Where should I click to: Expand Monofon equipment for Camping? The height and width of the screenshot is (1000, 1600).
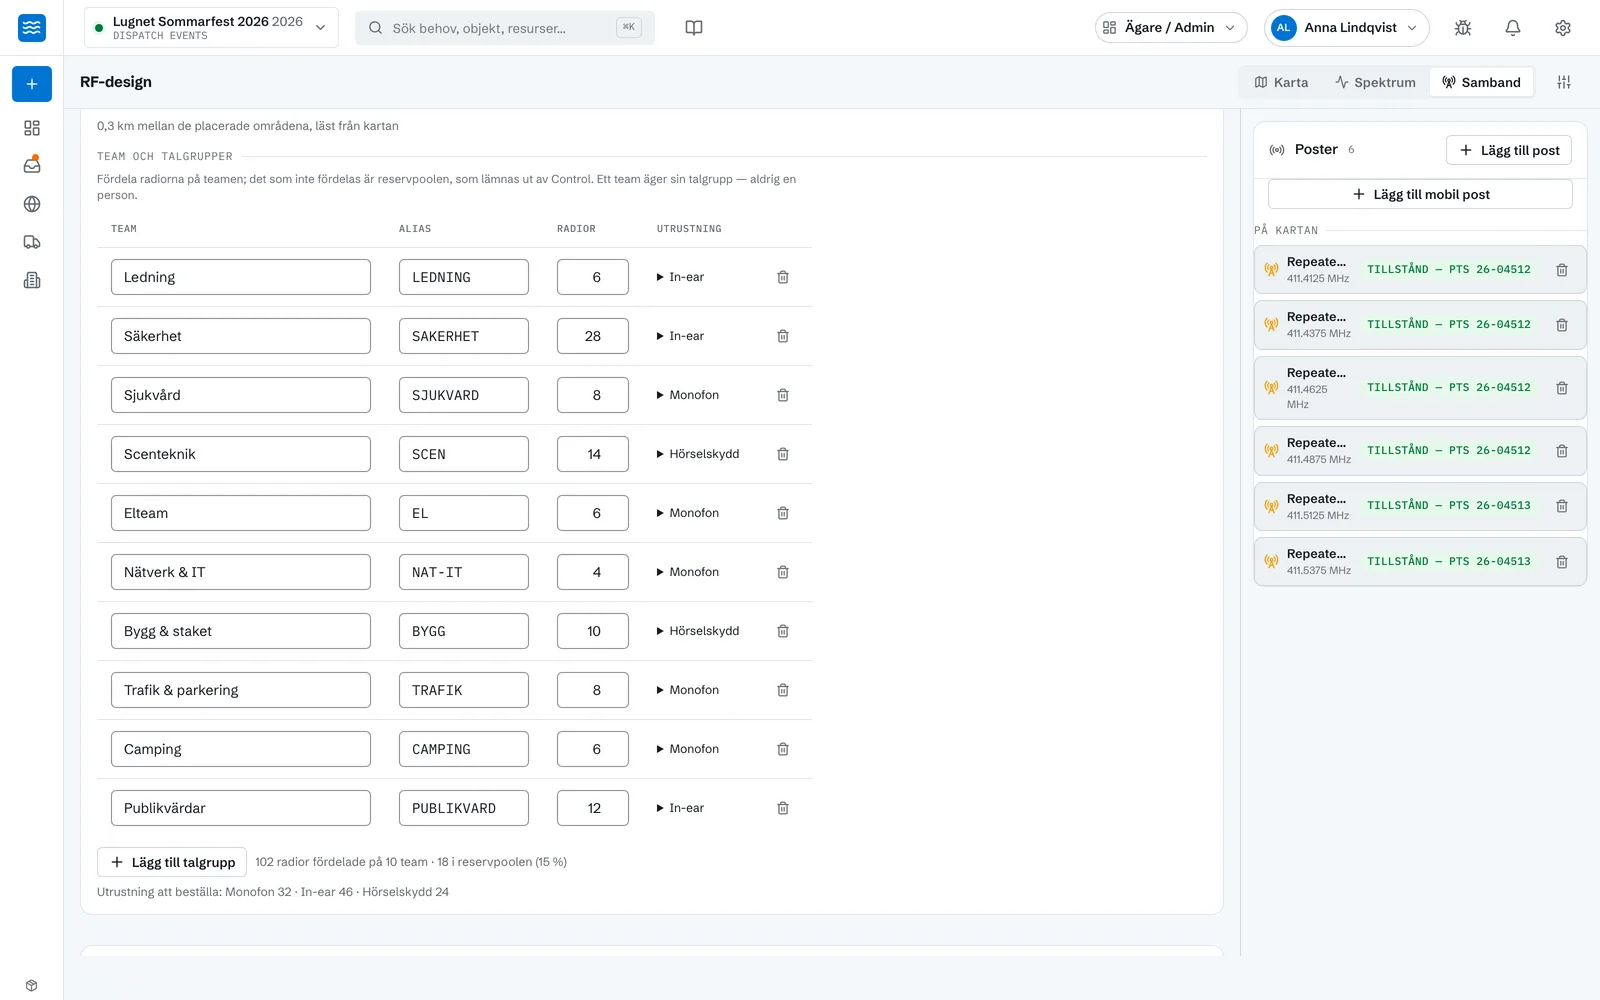pyautogui.click(x=687, y=749)
